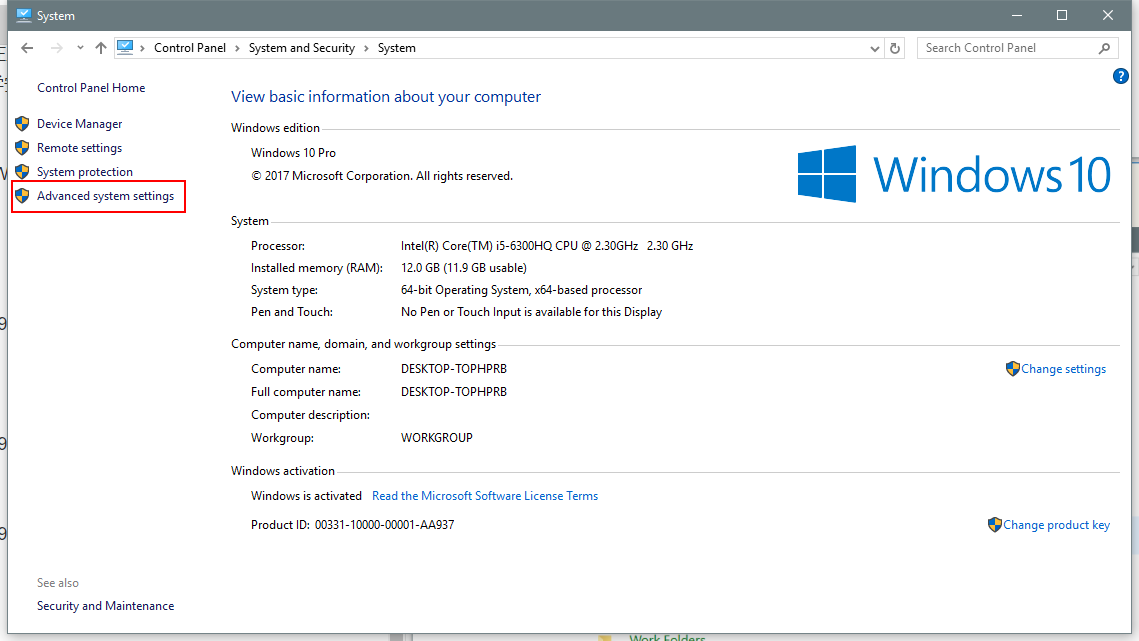Go to Control Panel Home
The height and width of the screenshot is (641, 1139).
click(91, 88)
